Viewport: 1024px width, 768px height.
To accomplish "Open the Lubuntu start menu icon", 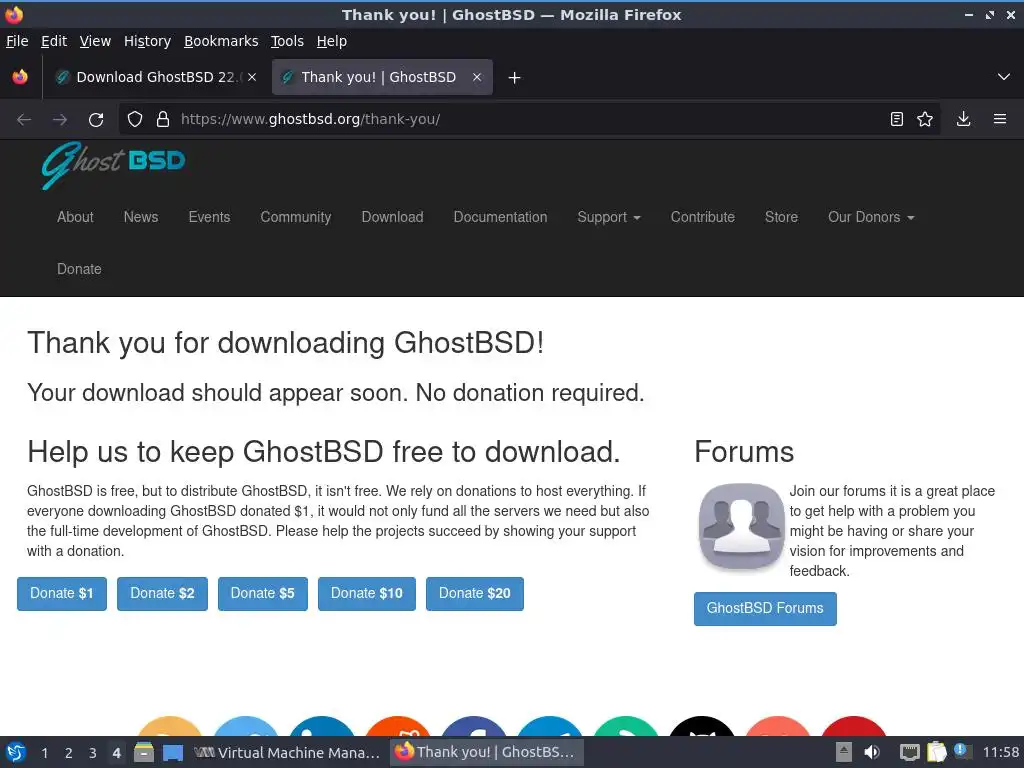I will tap(16, 752).
